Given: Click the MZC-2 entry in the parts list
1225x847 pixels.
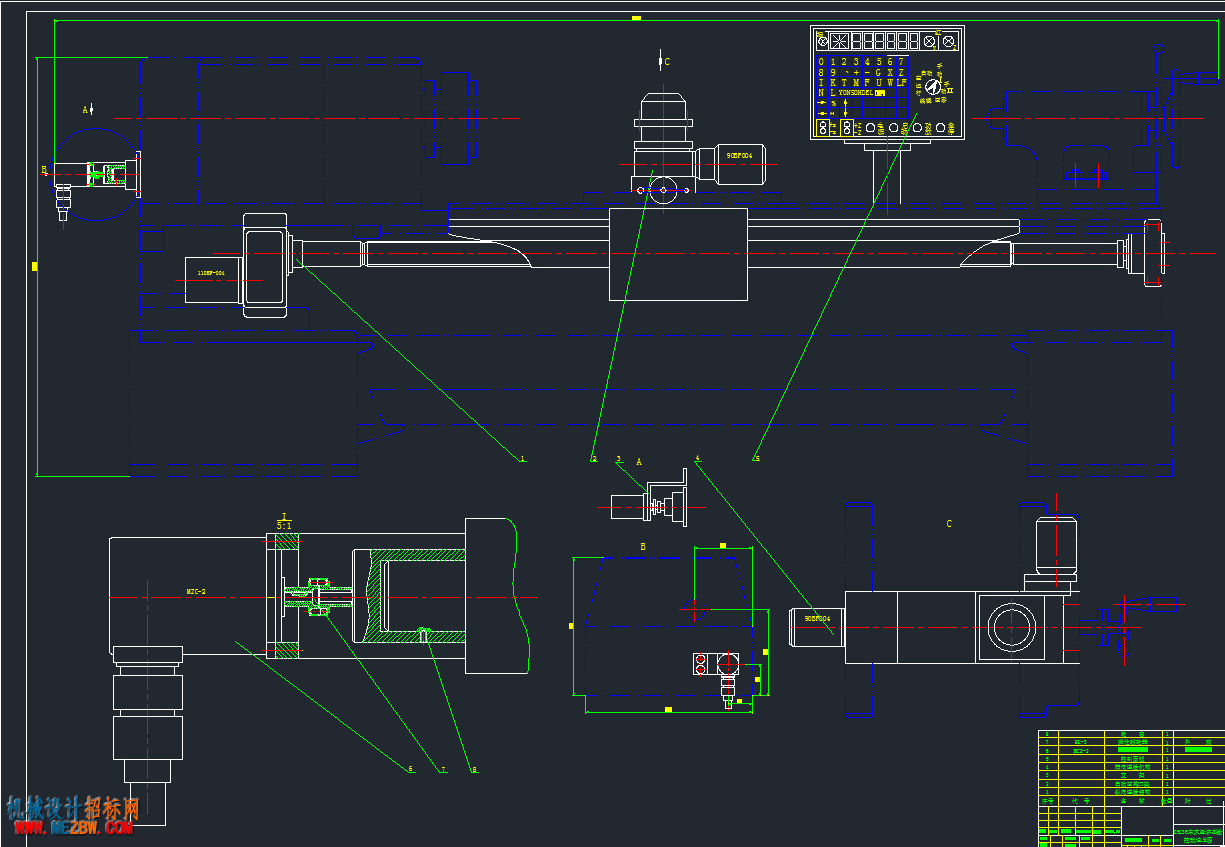Looking at the screenshot, I should coord(1079,750).
